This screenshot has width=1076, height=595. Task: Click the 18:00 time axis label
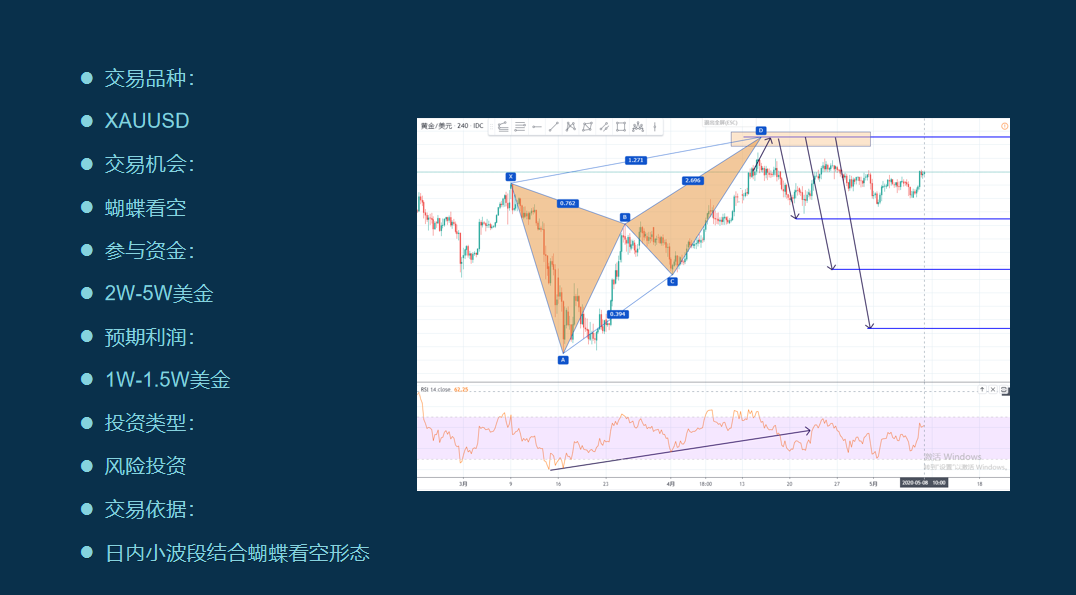[x=705, y=484]
